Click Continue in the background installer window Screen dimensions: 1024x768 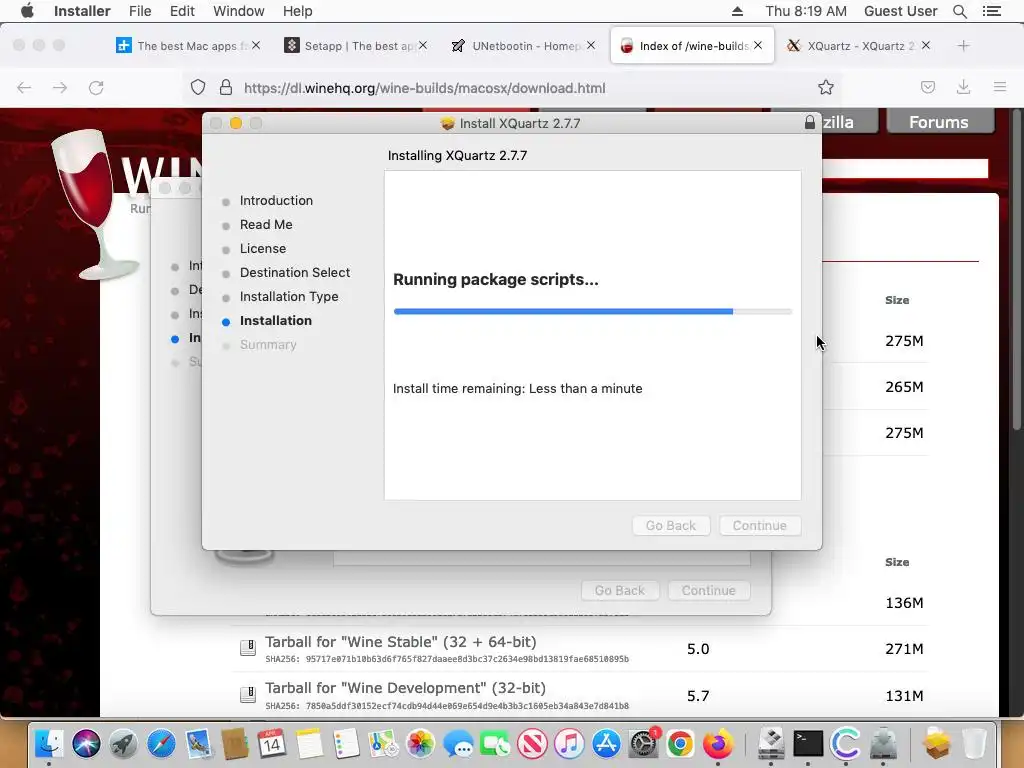point(709,590)
